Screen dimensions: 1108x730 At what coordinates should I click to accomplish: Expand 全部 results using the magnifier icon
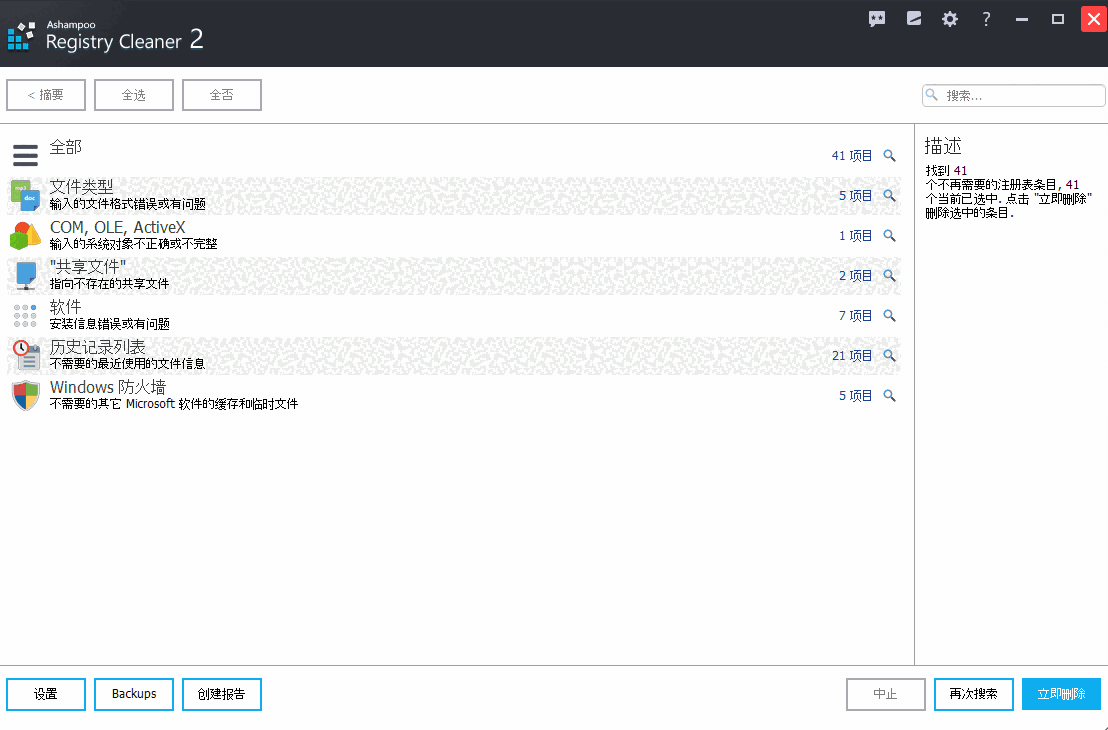click(x=890, y=155)
